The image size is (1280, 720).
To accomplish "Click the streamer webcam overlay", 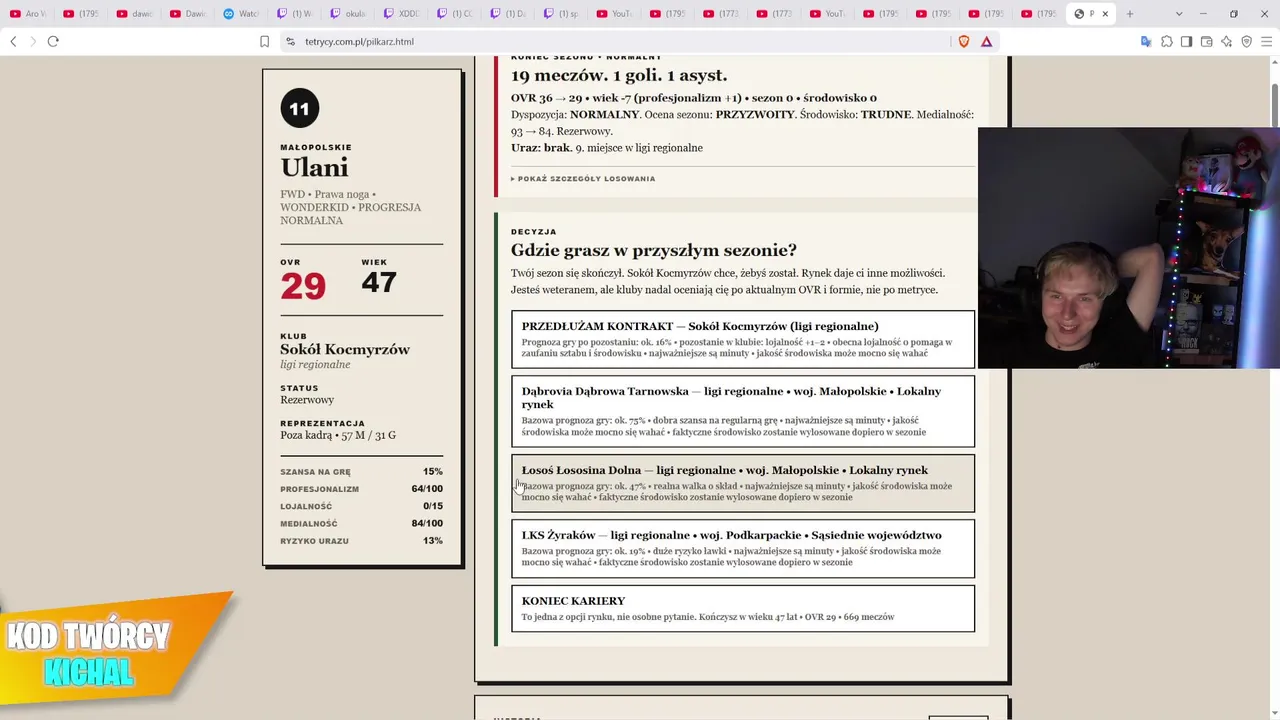I will pos(1129,248).
